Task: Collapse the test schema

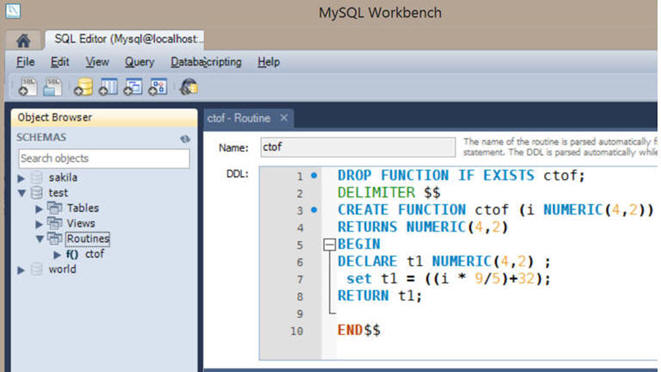Action: coord(21,193)
